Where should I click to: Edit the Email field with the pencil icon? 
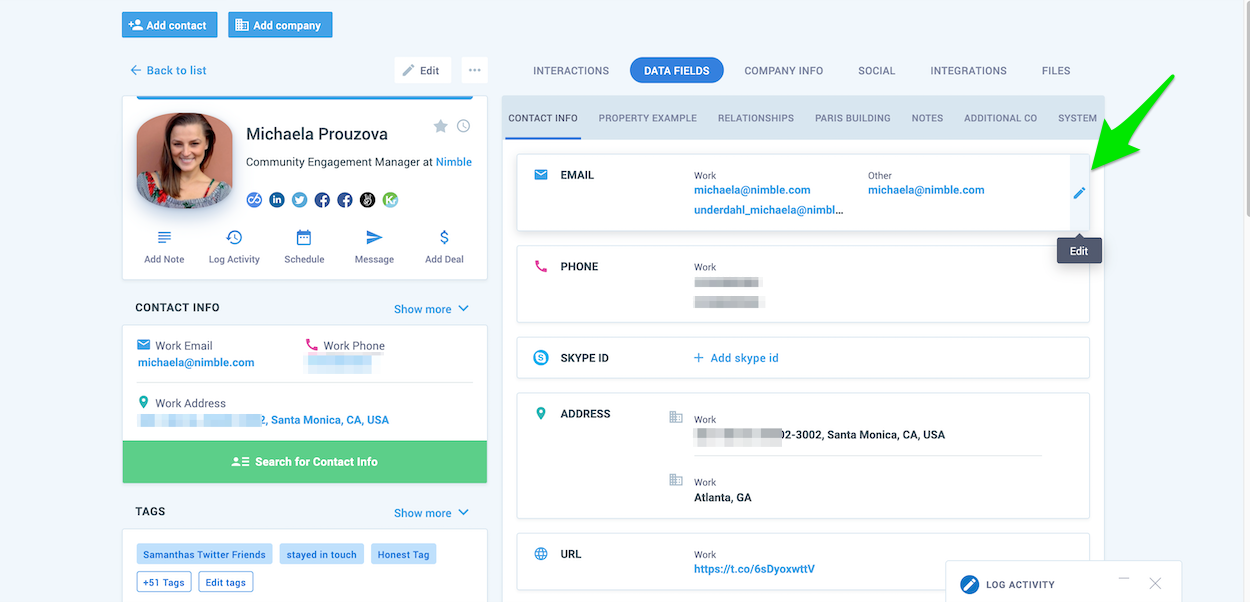pyautogui.click(x=1078, y=193)
